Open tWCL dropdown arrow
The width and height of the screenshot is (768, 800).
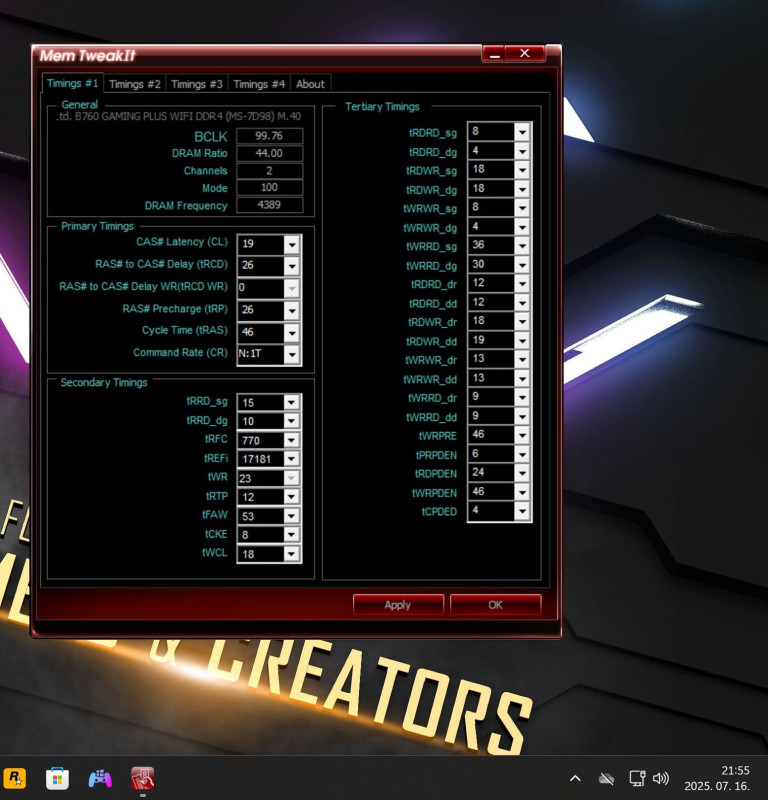(x=291, y=554)
